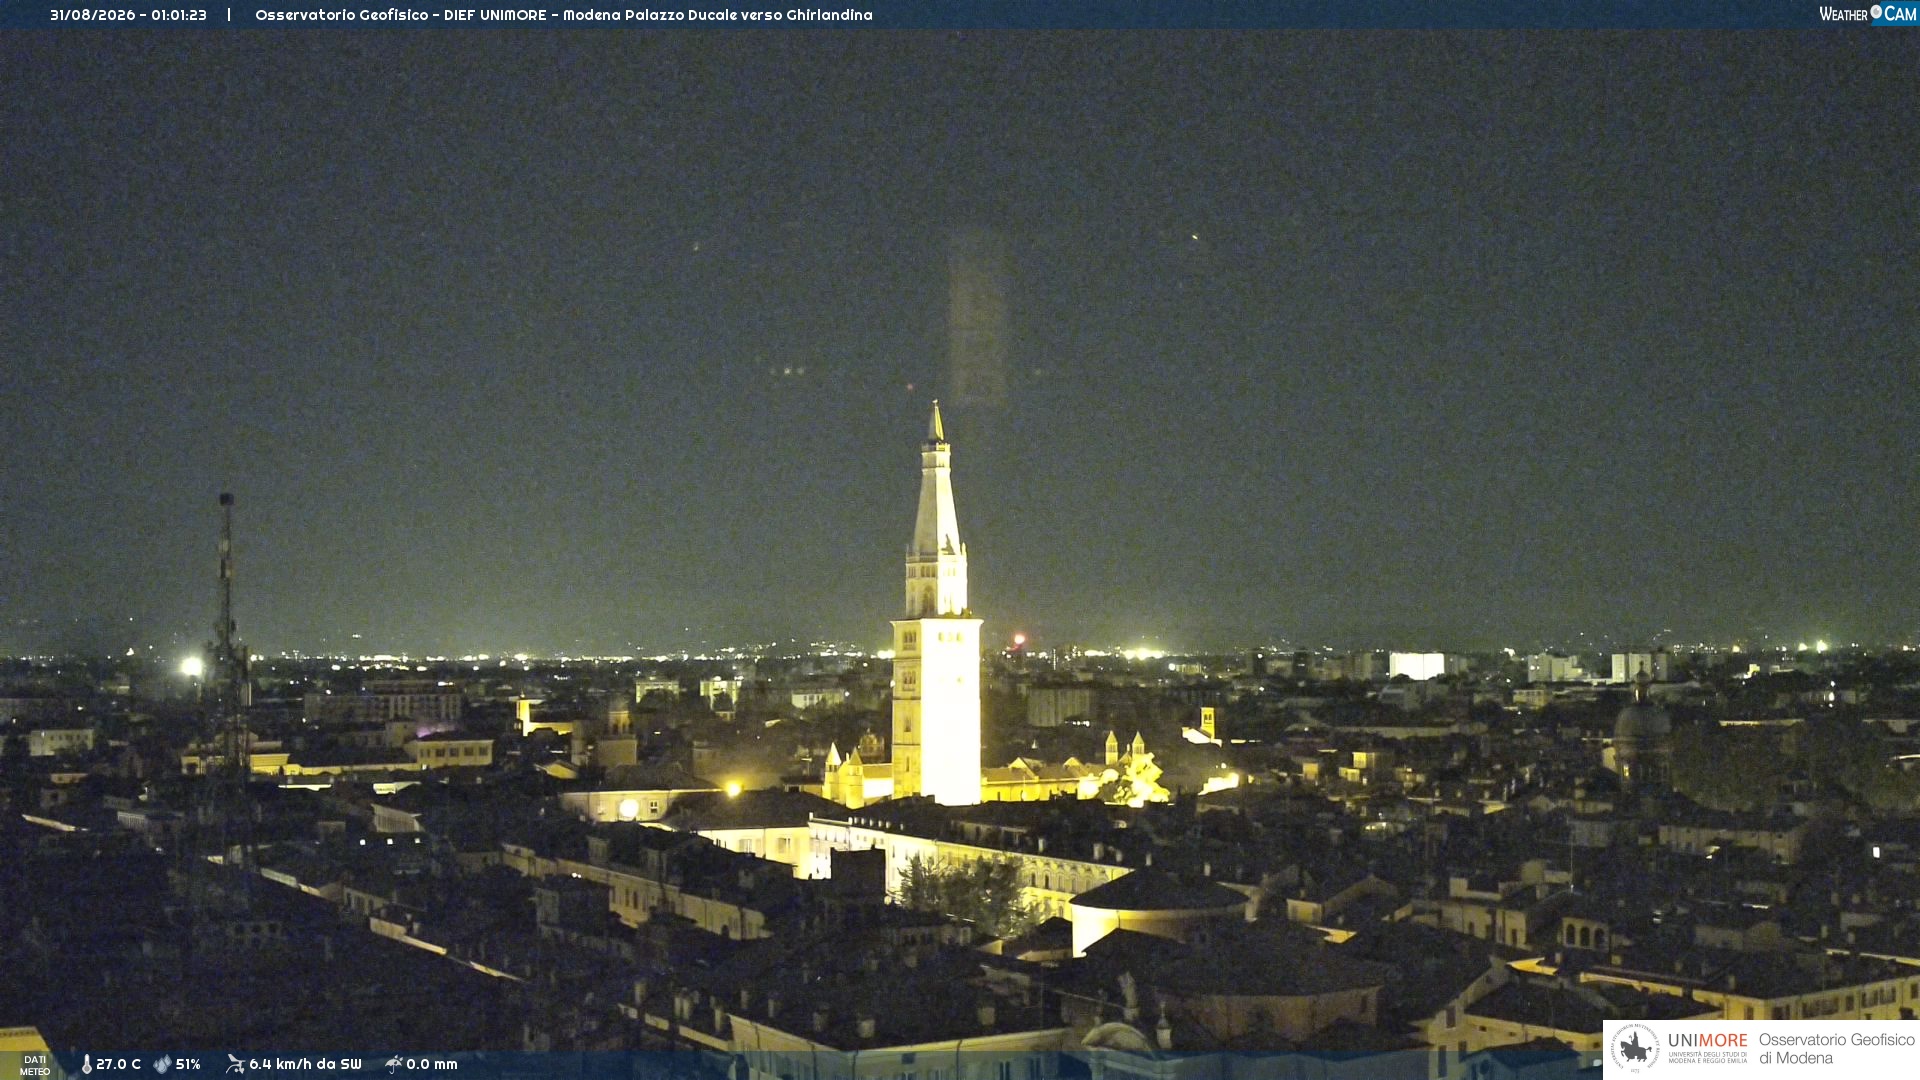The image size is (1920, 1080).
Task: Click the dome building on the right
Action: tap(1642, 730)
